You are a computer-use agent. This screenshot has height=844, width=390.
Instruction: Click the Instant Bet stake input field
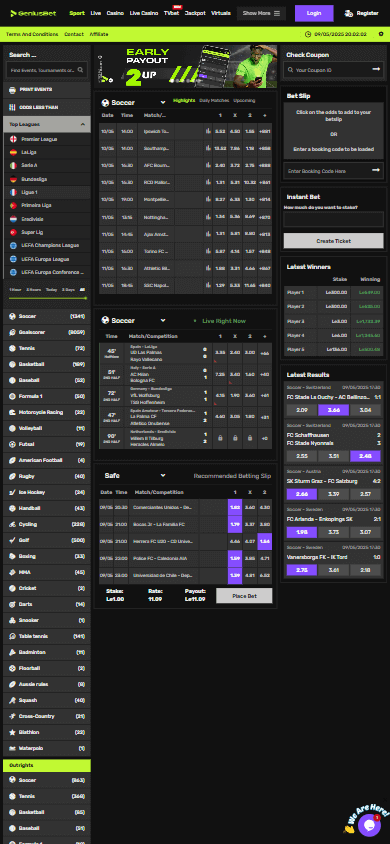(x=334, y=219)
